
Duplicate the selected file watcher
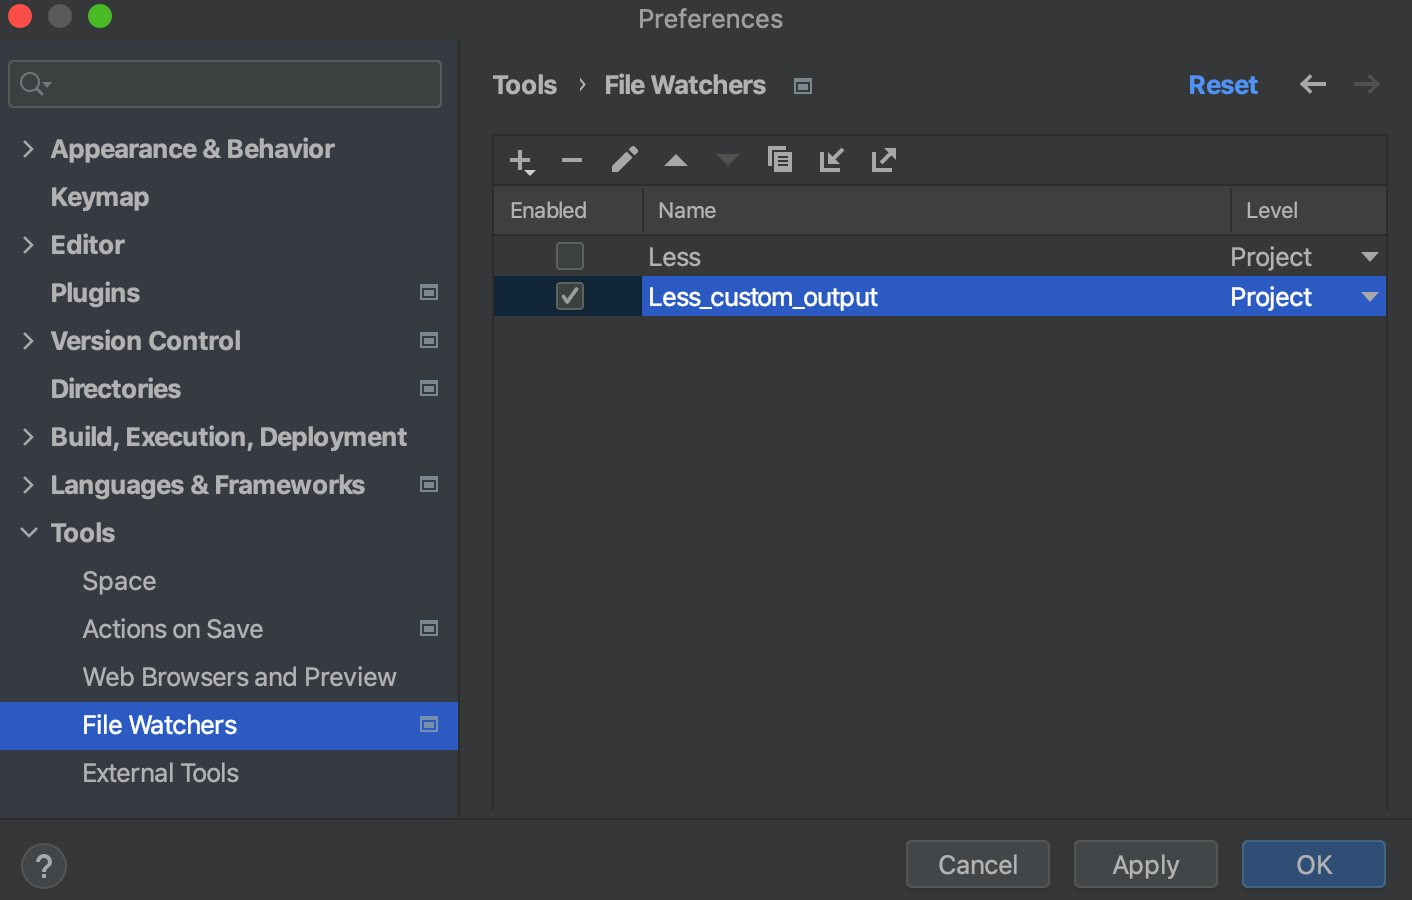[x=780, y=160]
